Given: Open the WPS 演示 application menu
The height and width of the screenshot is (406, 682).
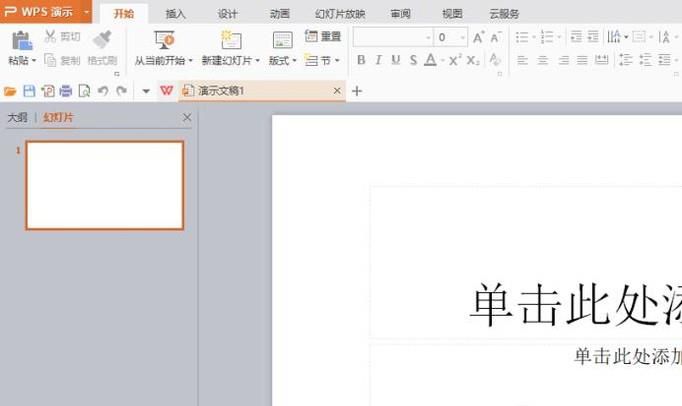Looking at the screenshot, I should point(46,11).
